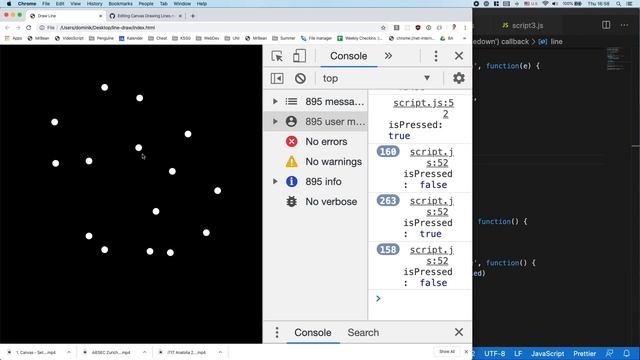Switch to the GitHub 'Editing Canvas Drawing Lines' tab
This screenshot has height=360, width=640.
[145, 16]
